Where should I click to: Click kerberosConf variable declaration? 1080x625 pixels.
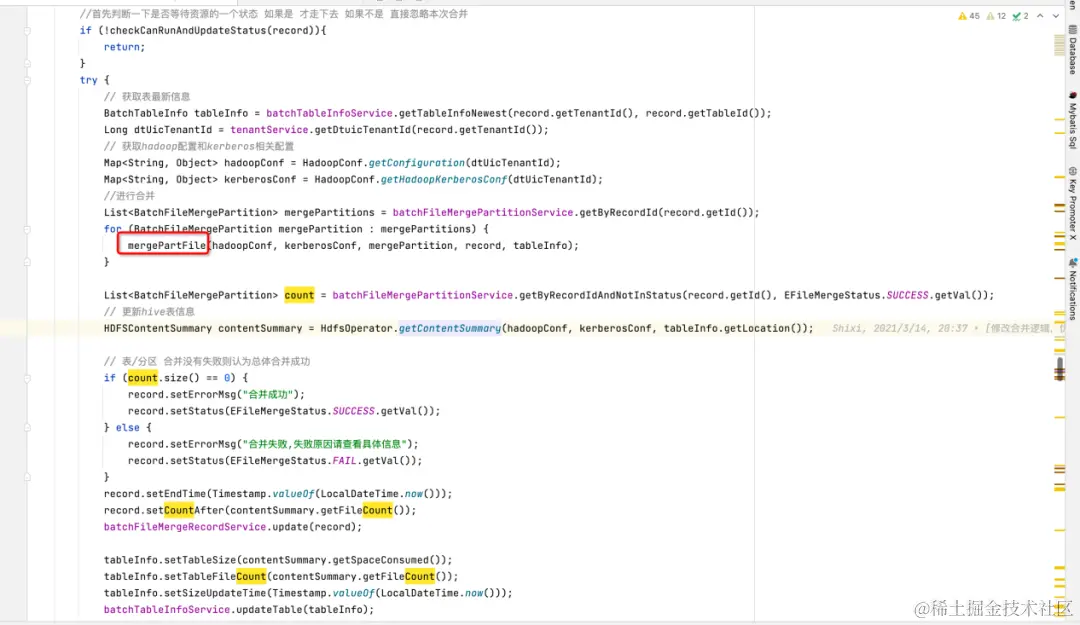[260, 179]
